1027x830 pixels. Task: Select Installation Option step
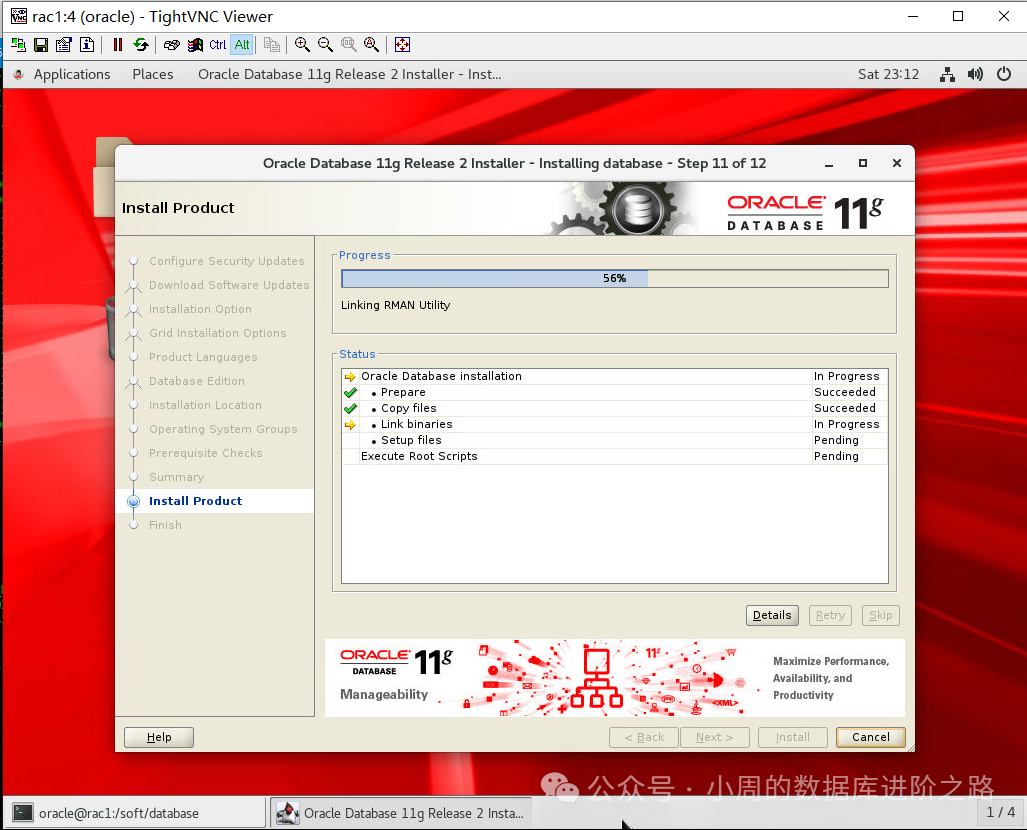(x=200, y=309)
